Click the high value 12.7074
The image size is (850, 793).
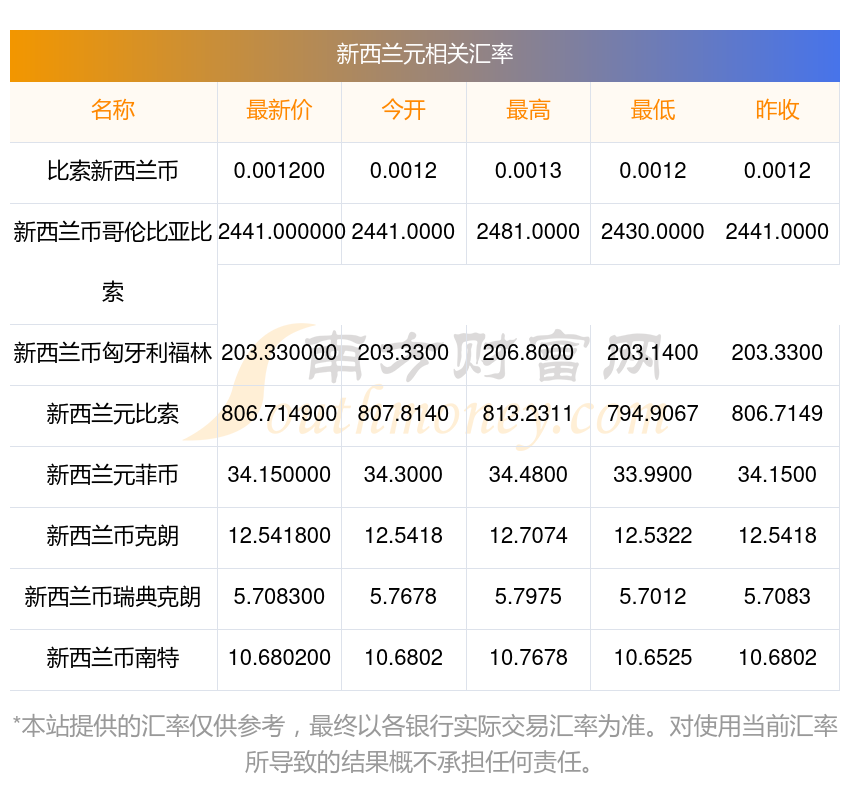pos(528,536)
